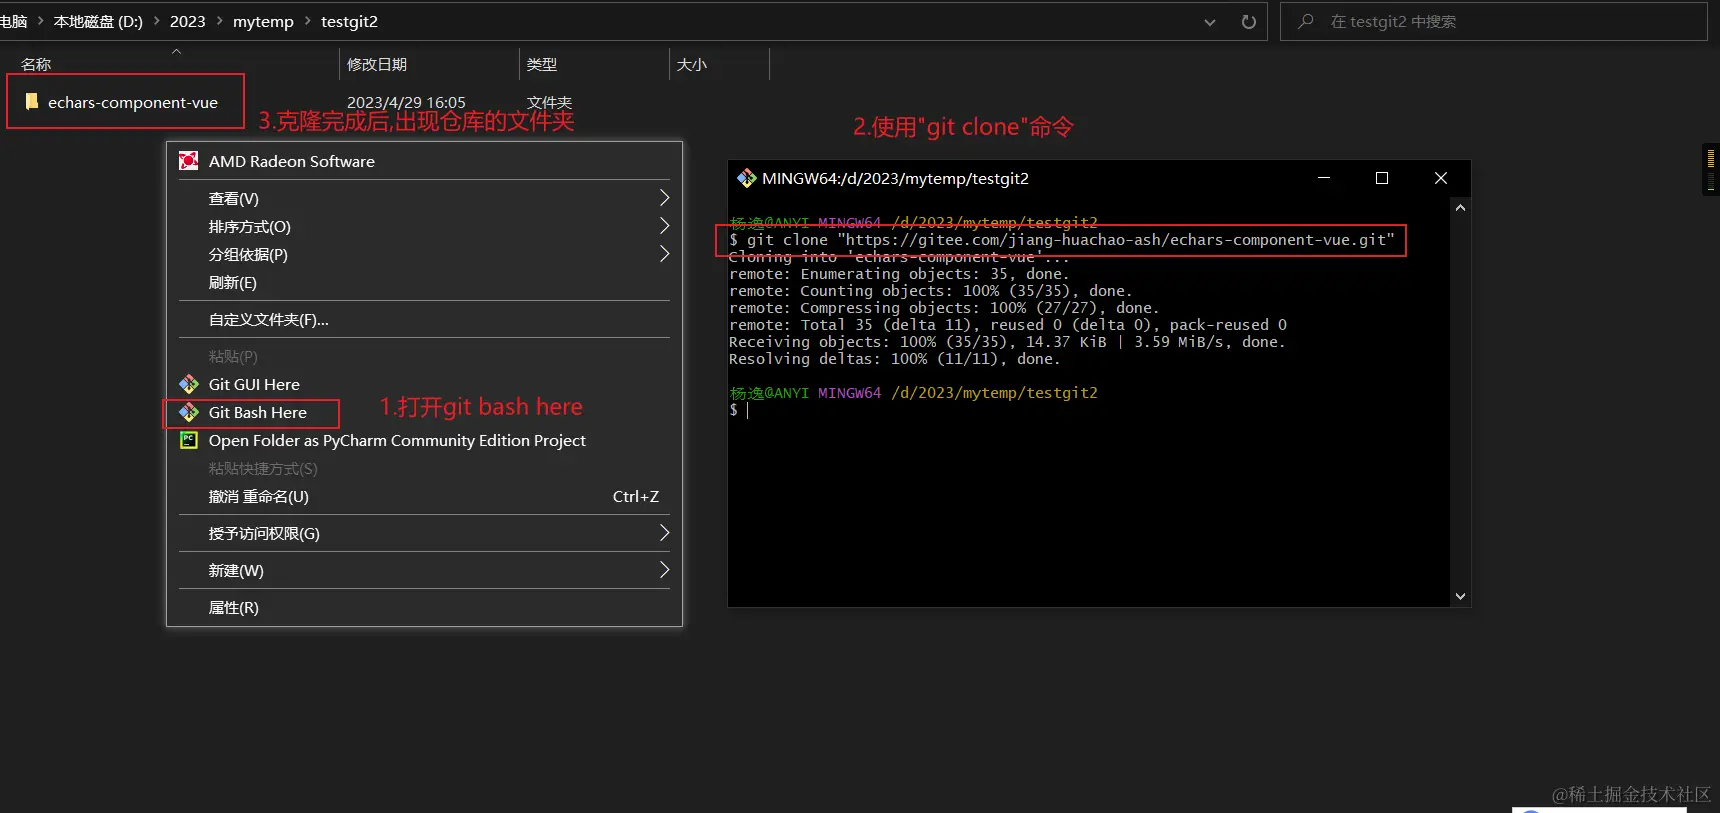Select AMD Radeon Software menu entry

424,161
